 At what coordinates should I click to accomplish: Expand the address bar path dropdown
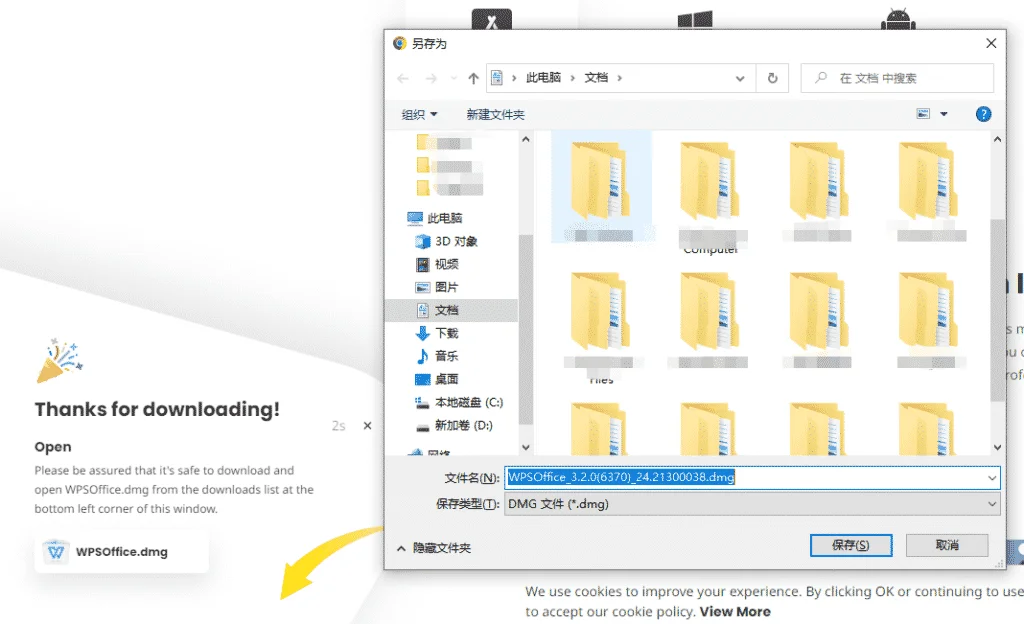tap(740, 78)
